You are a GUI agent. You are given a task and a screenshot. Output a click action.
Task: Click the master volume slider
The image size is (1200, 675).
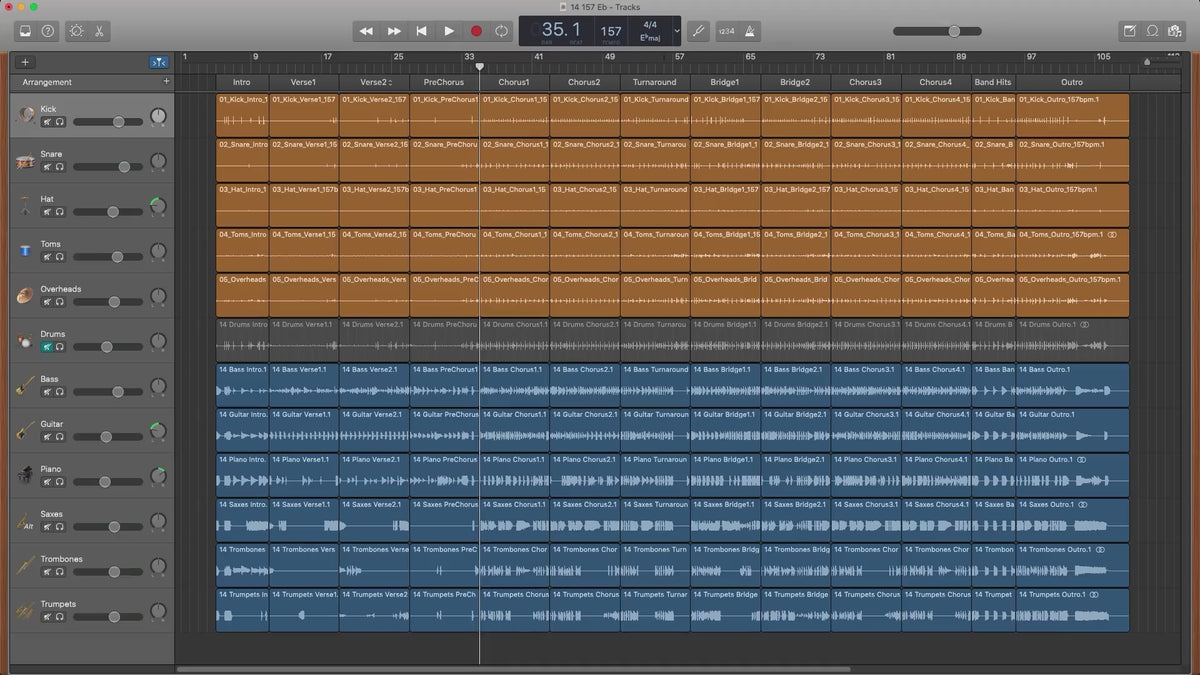pyautogui.click(x=954, y=31)
